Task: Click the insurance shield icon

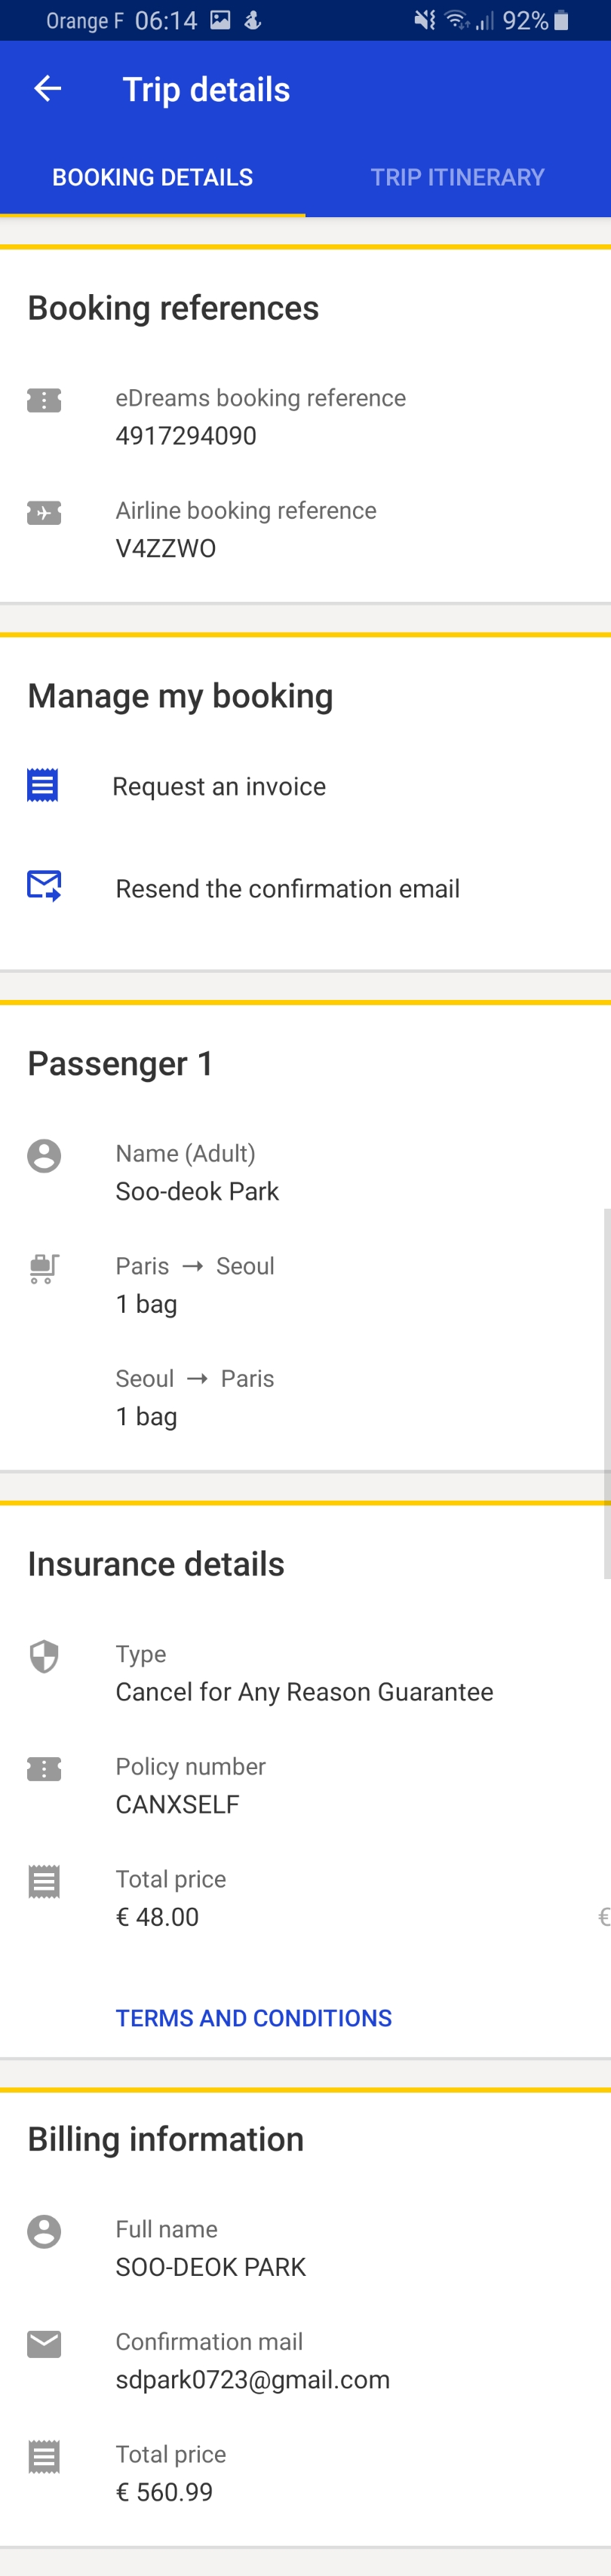Action: (44, 1657)
